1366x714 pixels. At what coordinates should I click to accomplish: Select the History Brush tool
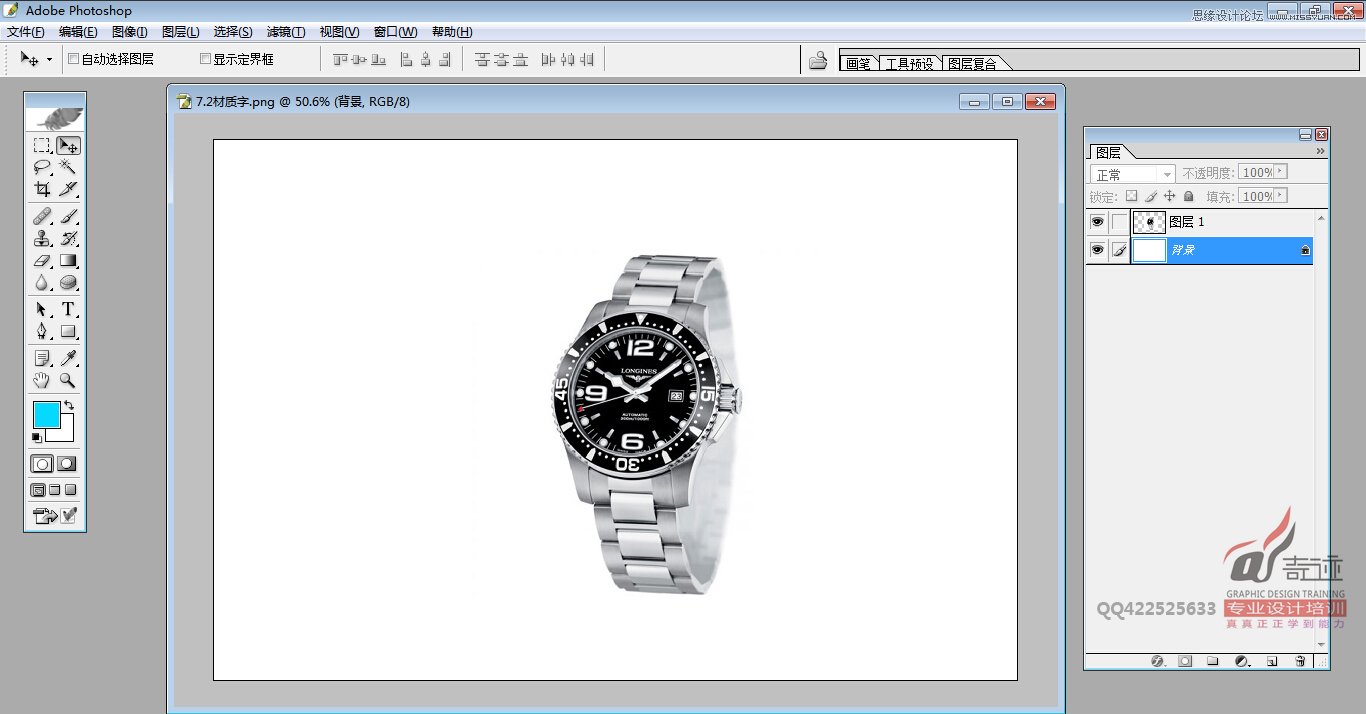(68, 238)
